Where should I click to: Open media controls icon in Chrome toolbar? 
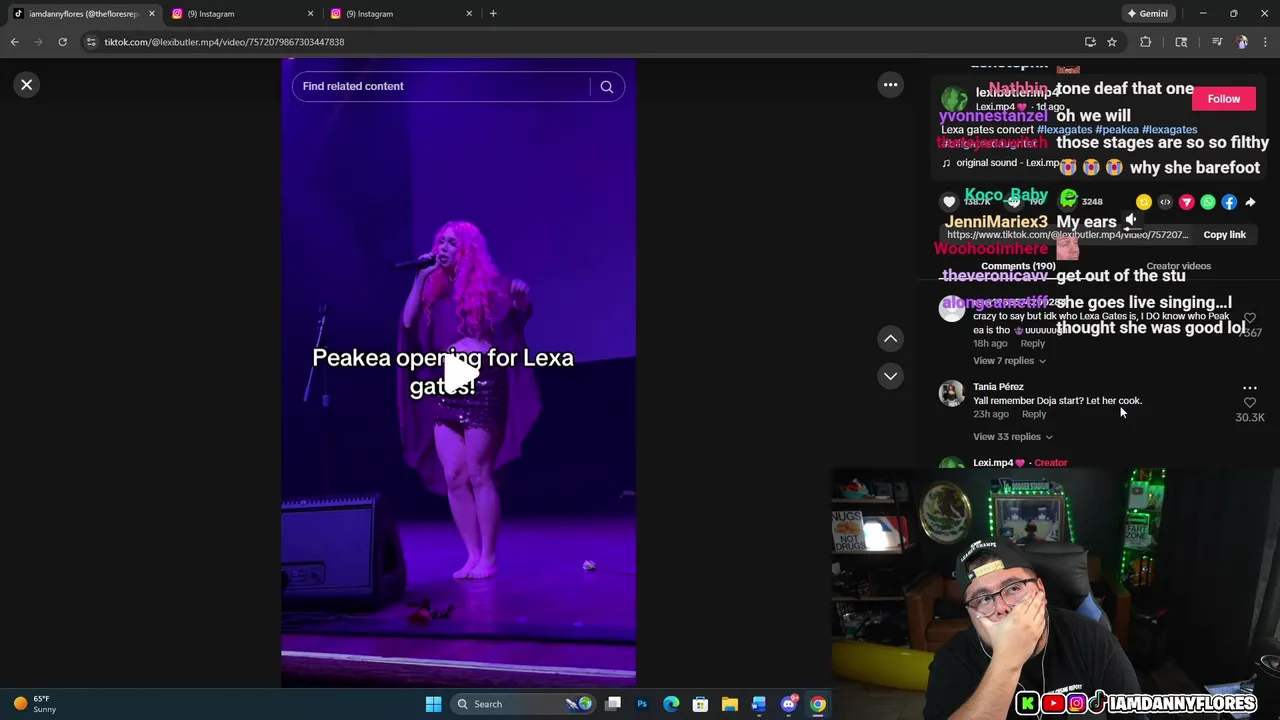[x=1217, y=42]
